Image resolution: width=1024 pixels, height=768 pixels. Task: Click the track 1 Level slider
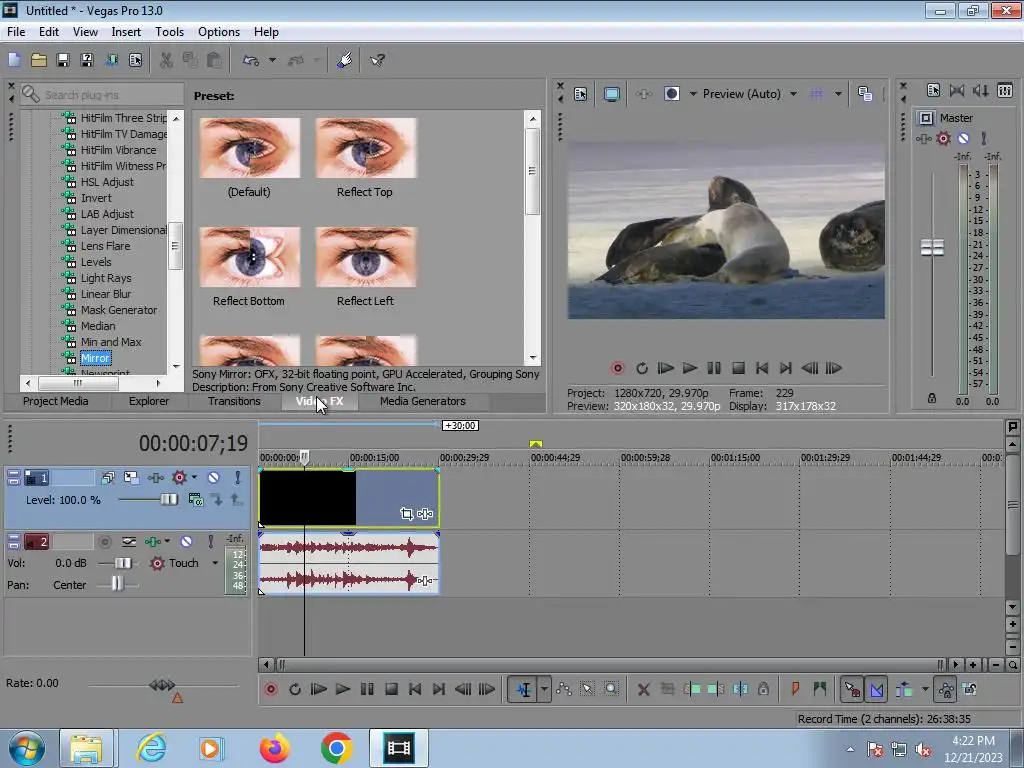(168, 500)
